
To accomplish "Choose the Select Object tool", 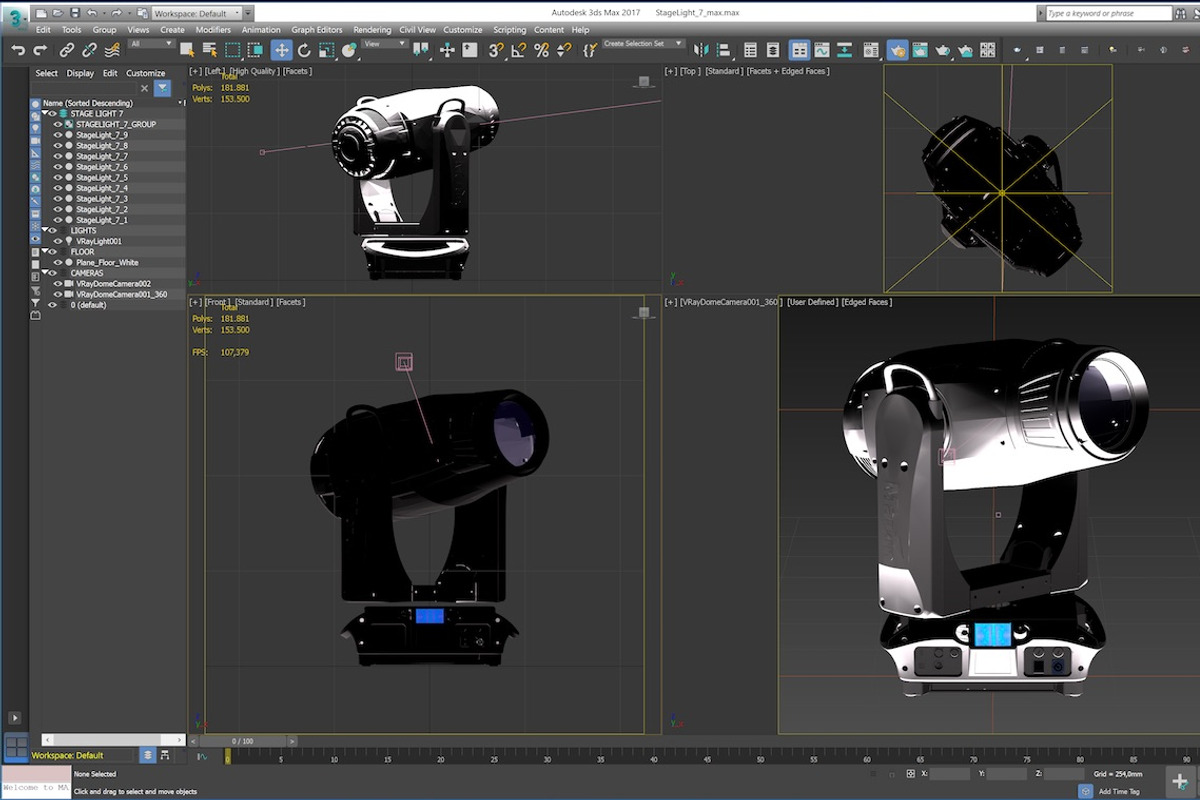I will [x=187, y=50].
